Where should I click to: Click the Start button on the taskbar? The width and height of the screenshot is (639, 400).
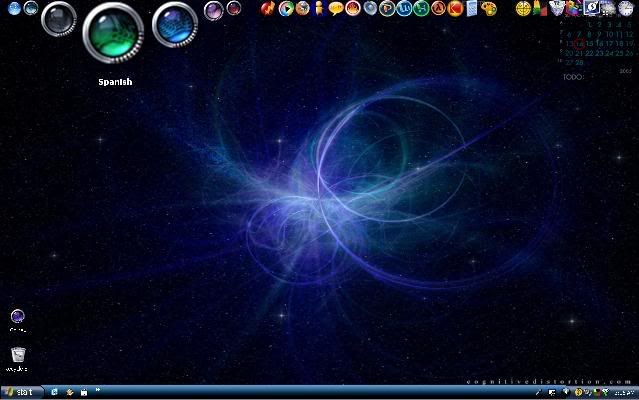(x=22, y=392)
